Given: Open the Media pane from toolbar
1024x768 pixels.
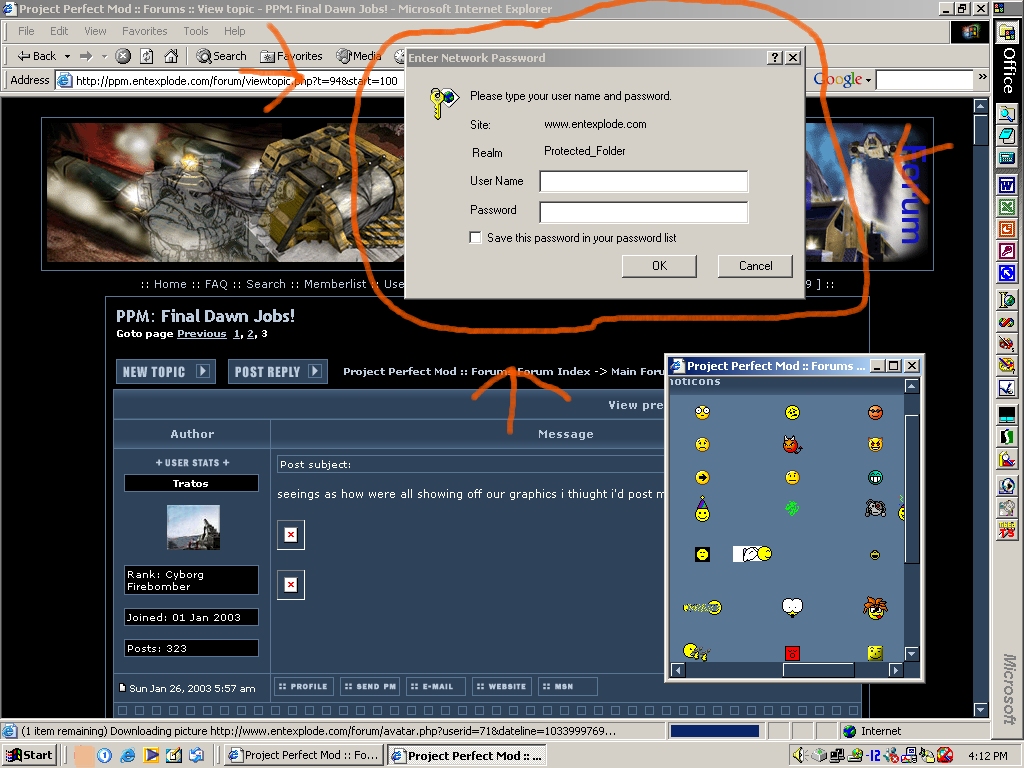Looking at the screenshot, I should coord(359,56).
